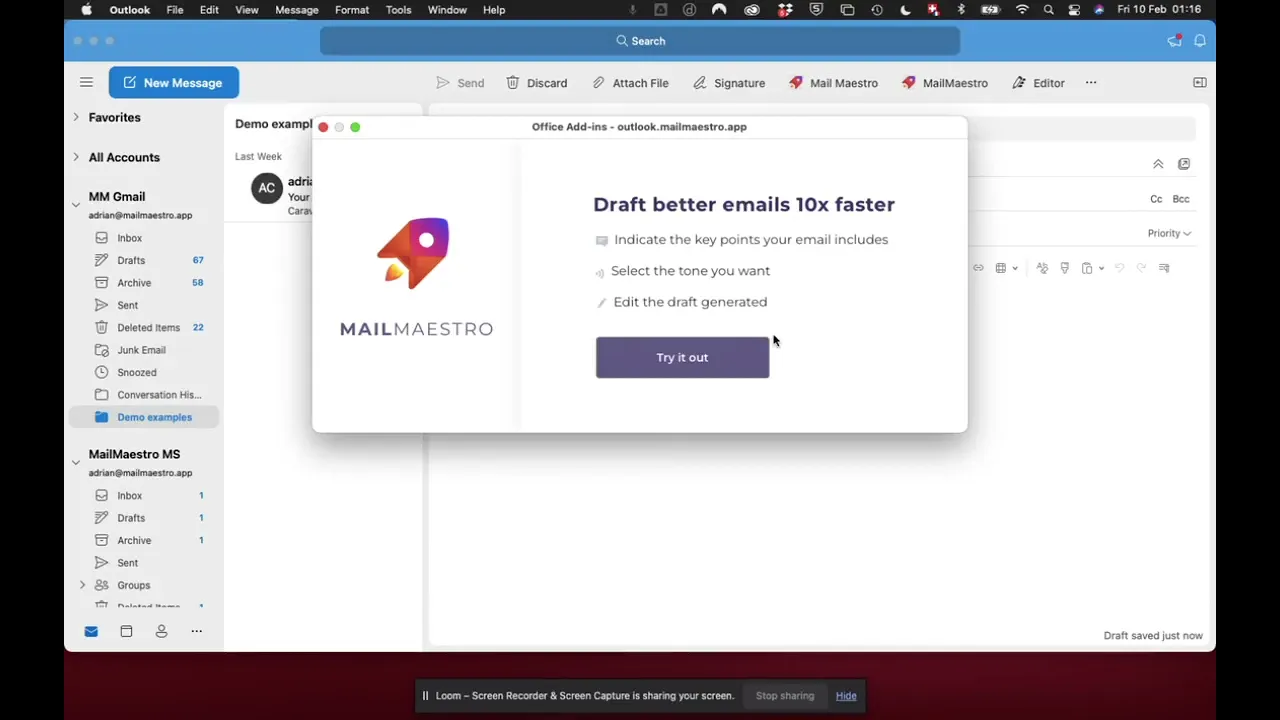Open the Signature tool
1280x720 pixels.
(x=729, y=83)
